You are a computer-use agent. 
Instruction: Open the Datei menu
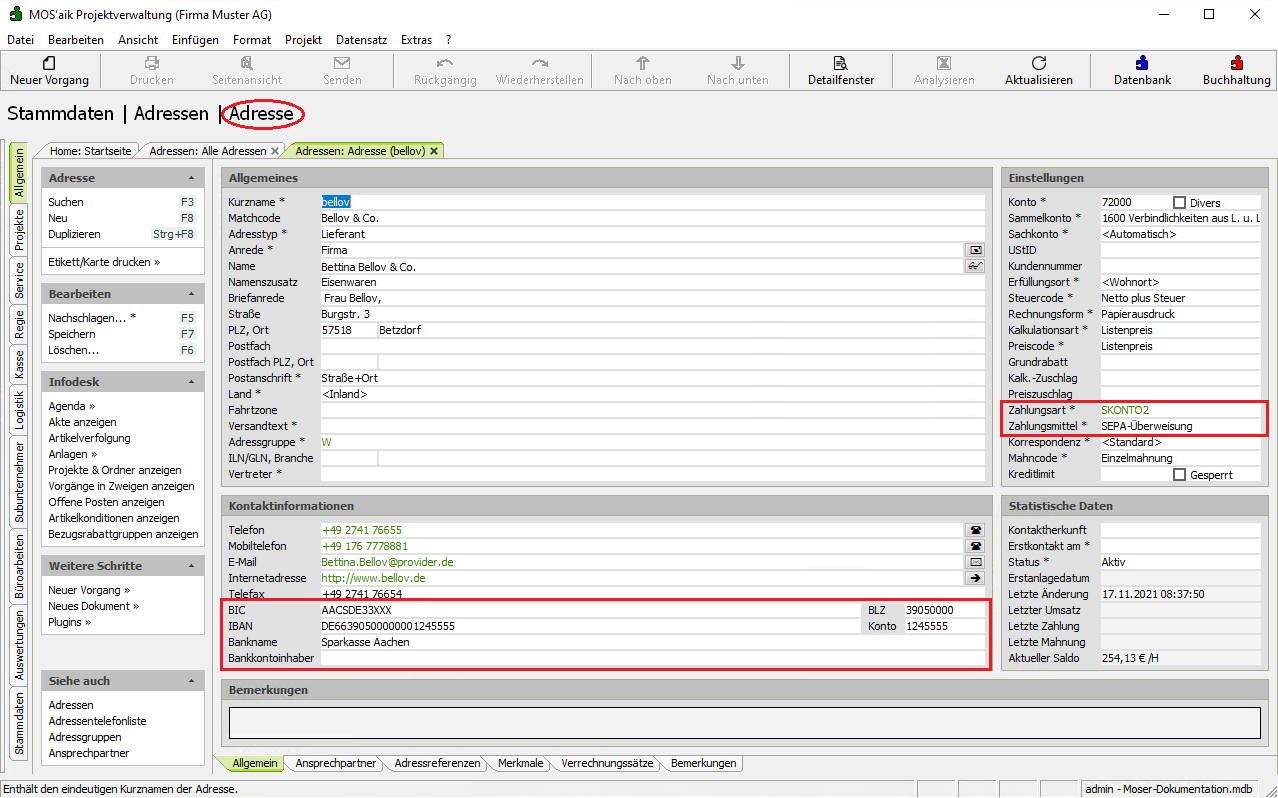tap(20, 40)
